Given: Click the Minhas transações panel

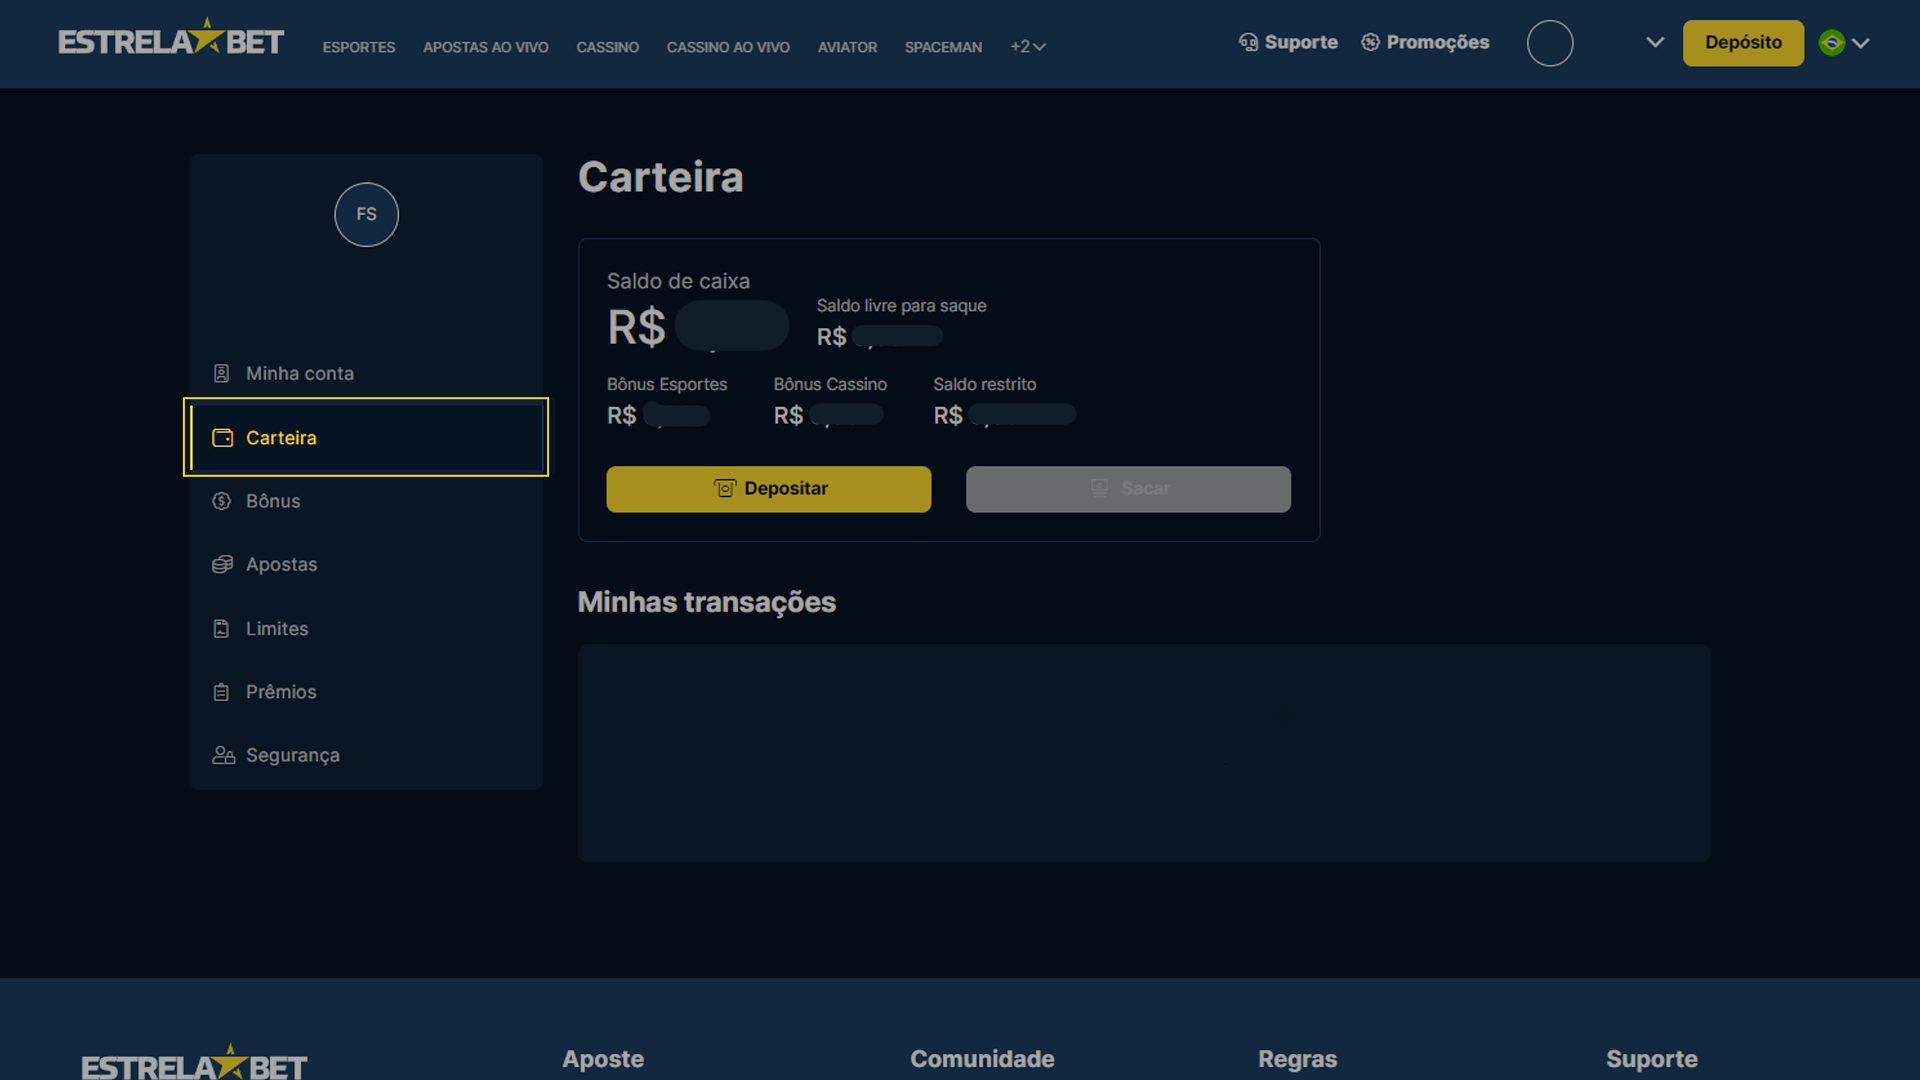Looking at the screenshot, I should click(x=1143, y=753).
